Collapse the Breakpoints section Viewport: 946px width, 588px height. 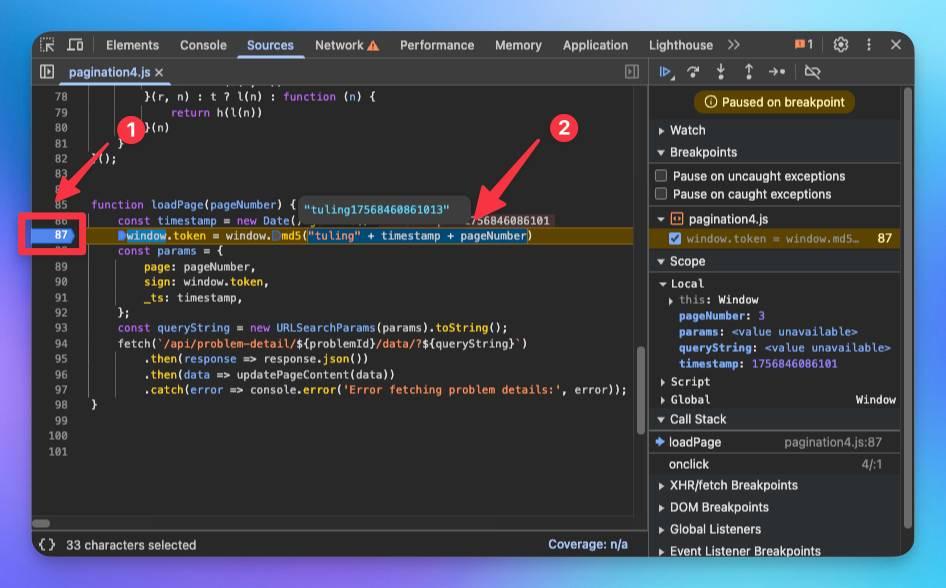(661, 153)
